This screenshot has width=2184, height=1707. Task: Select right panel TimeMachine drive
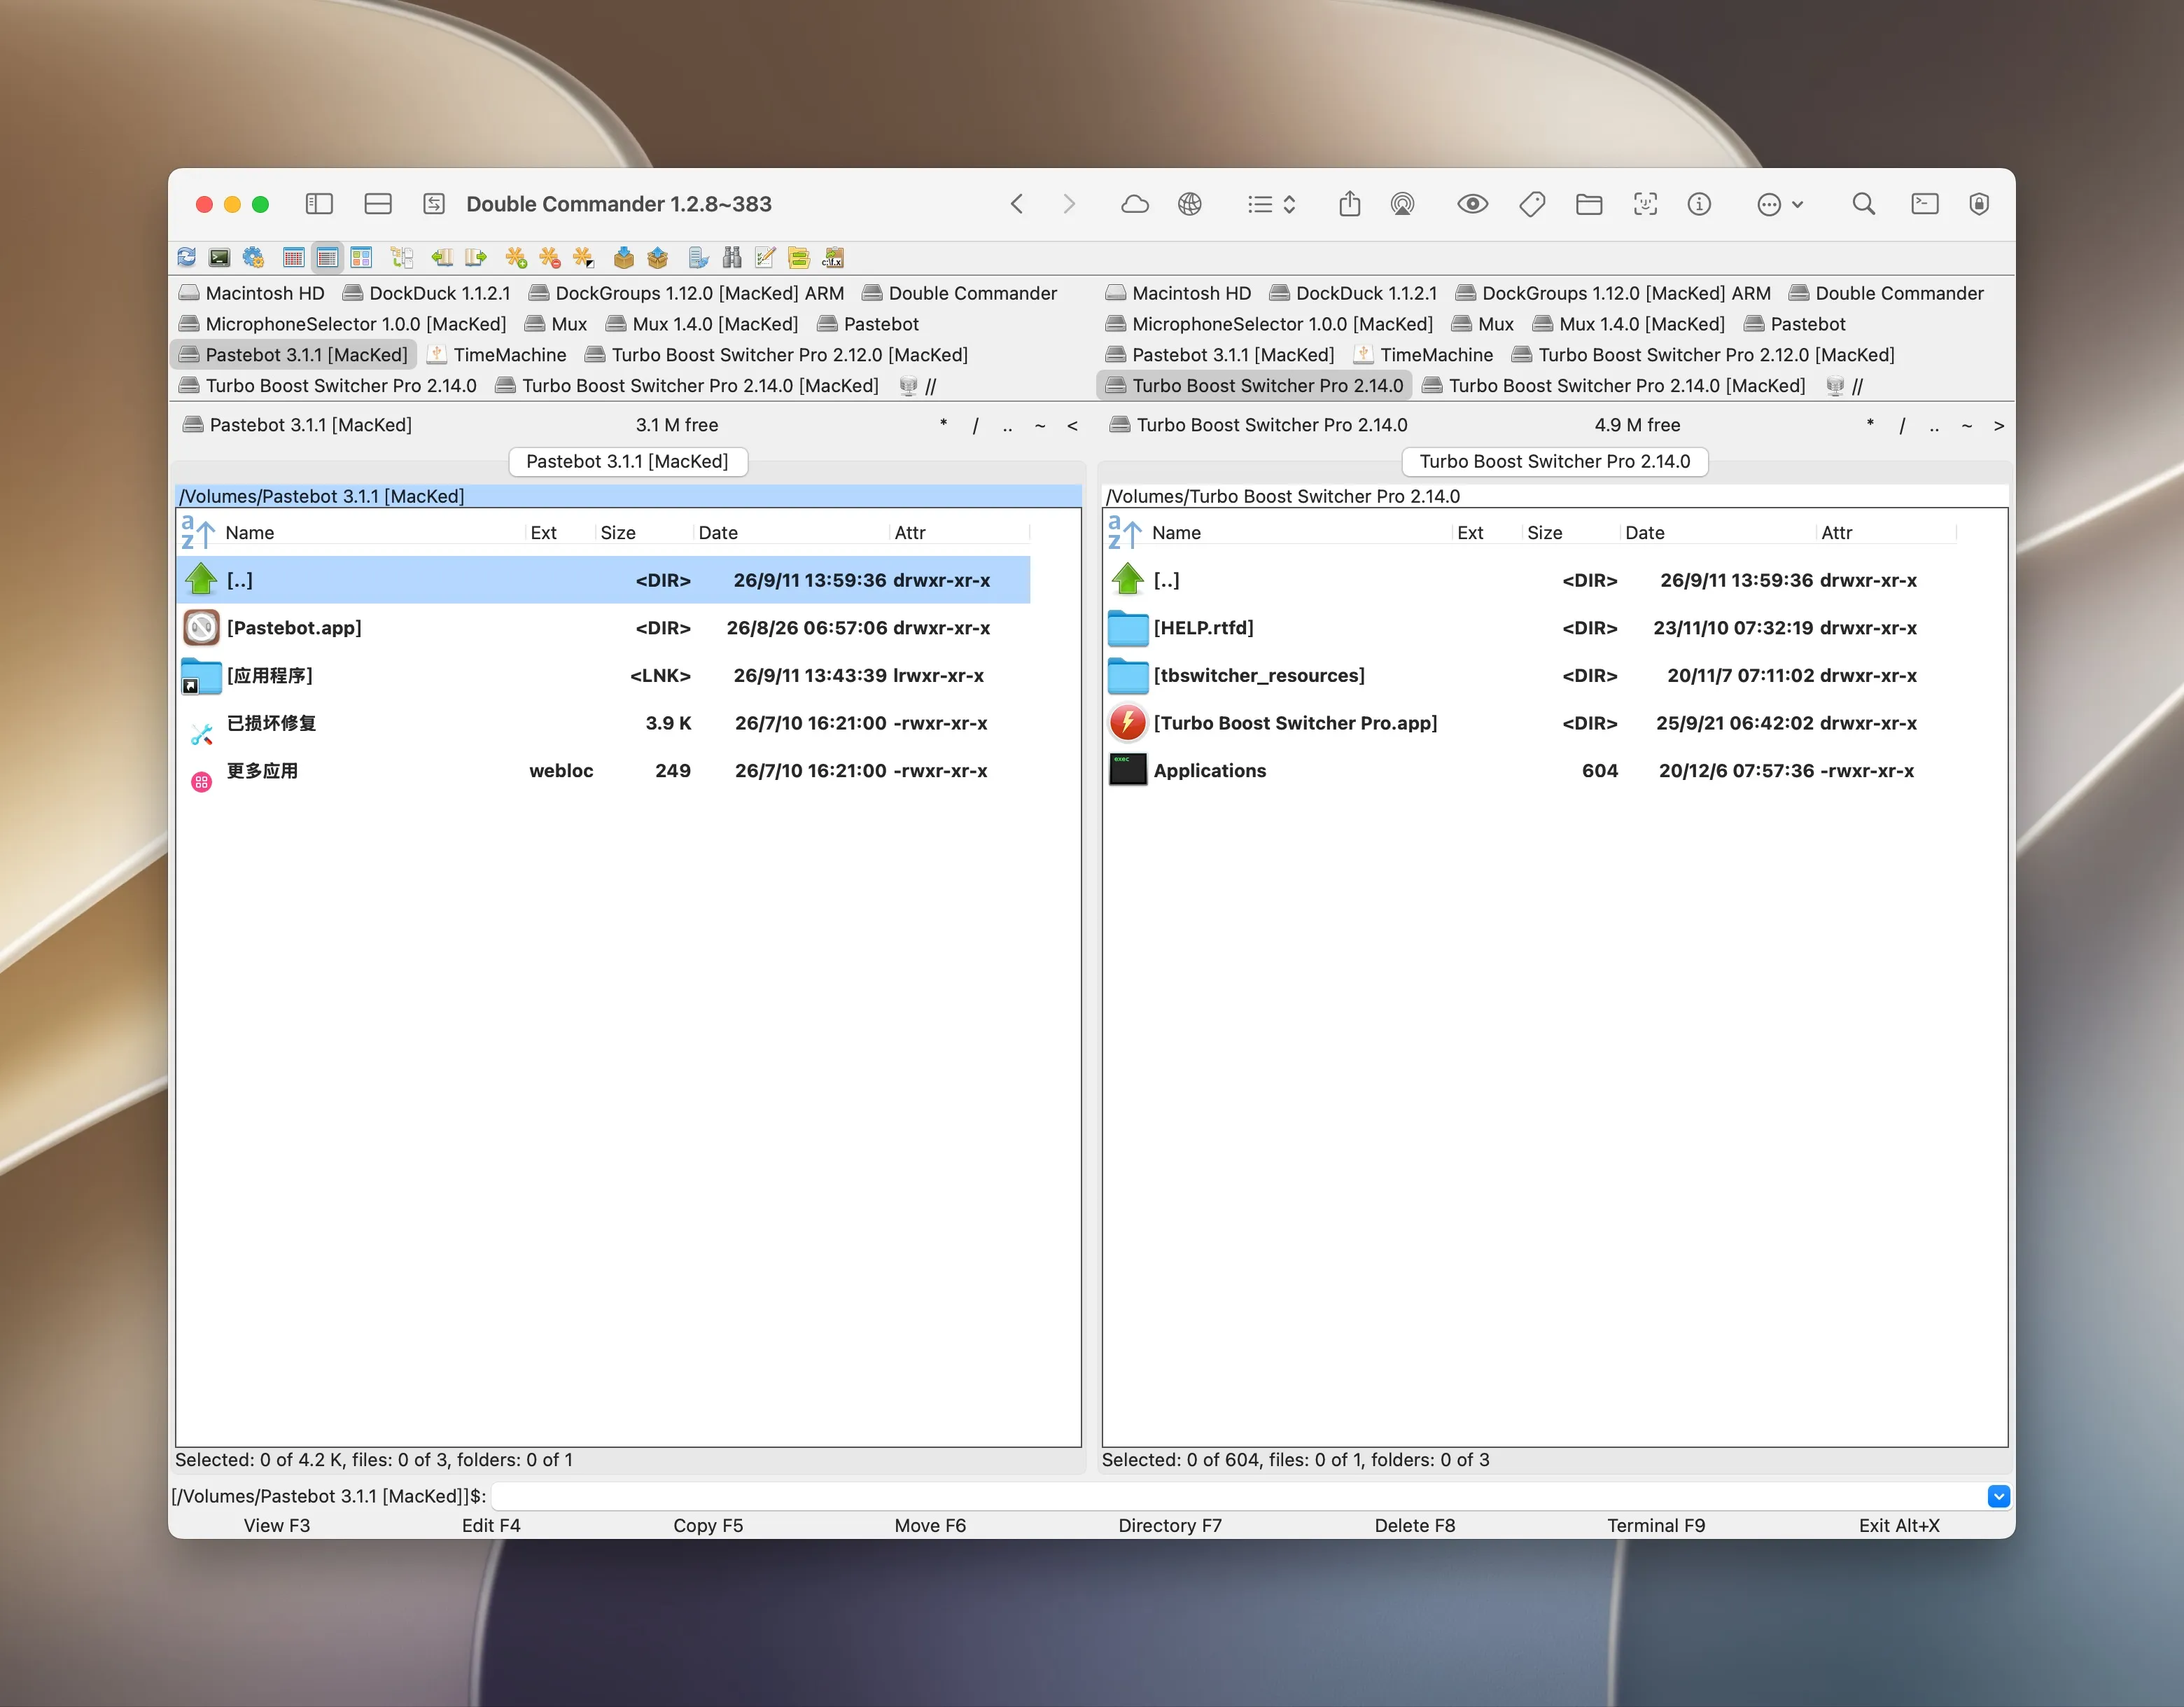(x=1423, y=355)
